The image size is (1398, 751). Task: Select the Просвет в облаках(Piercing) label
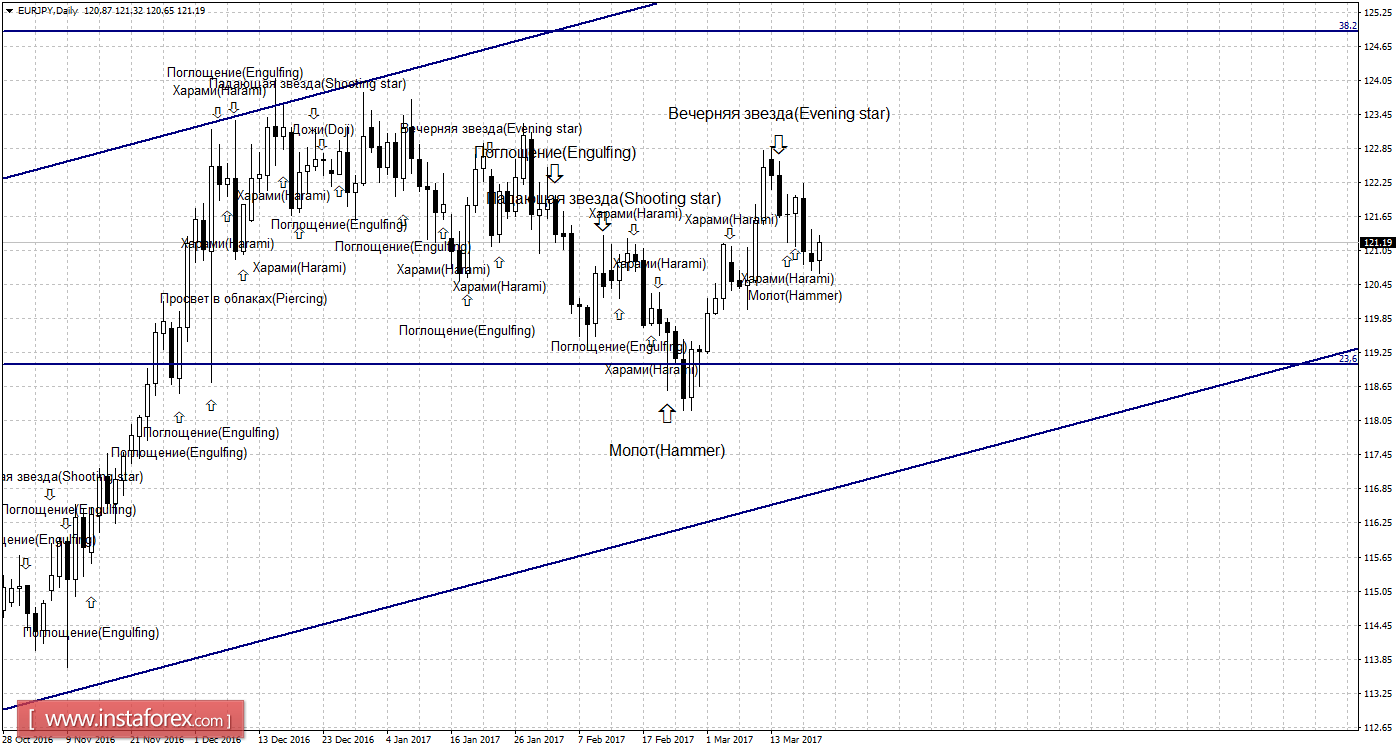243,298
